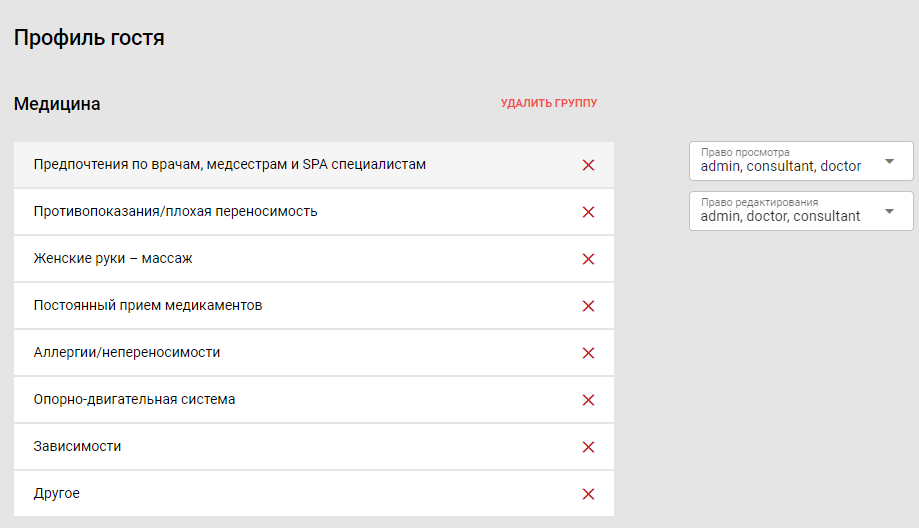This screenshot has width=919, height=528.
Task: Remove 'Противопоказания/плохая переносимость' using its X icon
Action: (x=588, y=212)
